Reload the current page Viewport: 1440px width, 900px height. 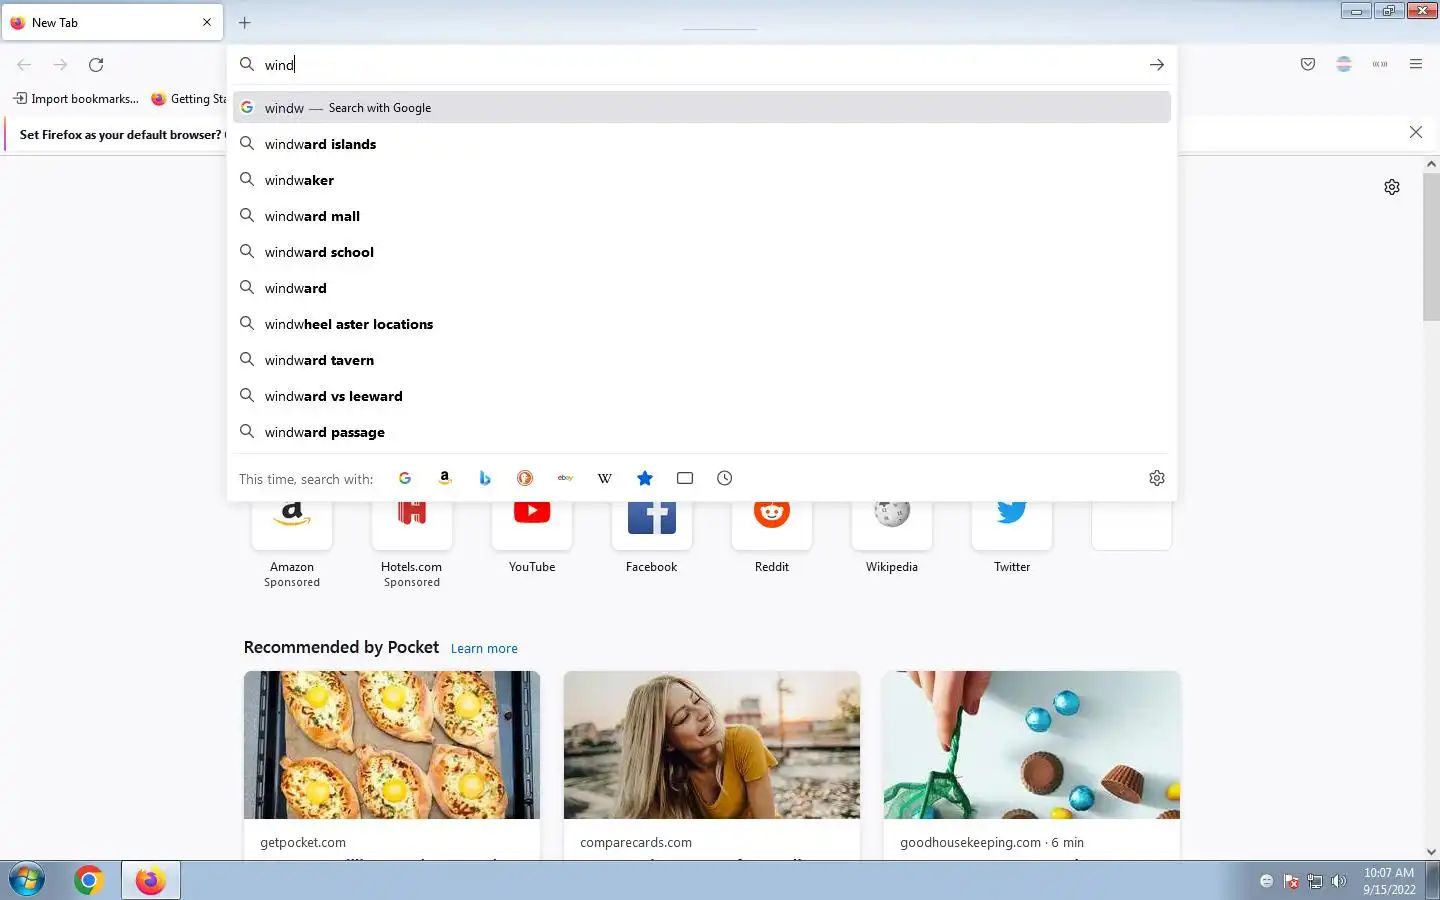point(96,64)
